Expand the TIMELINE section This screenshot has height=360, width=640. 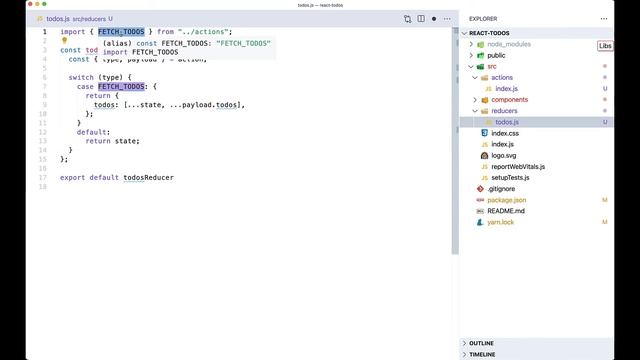(464, 354)
